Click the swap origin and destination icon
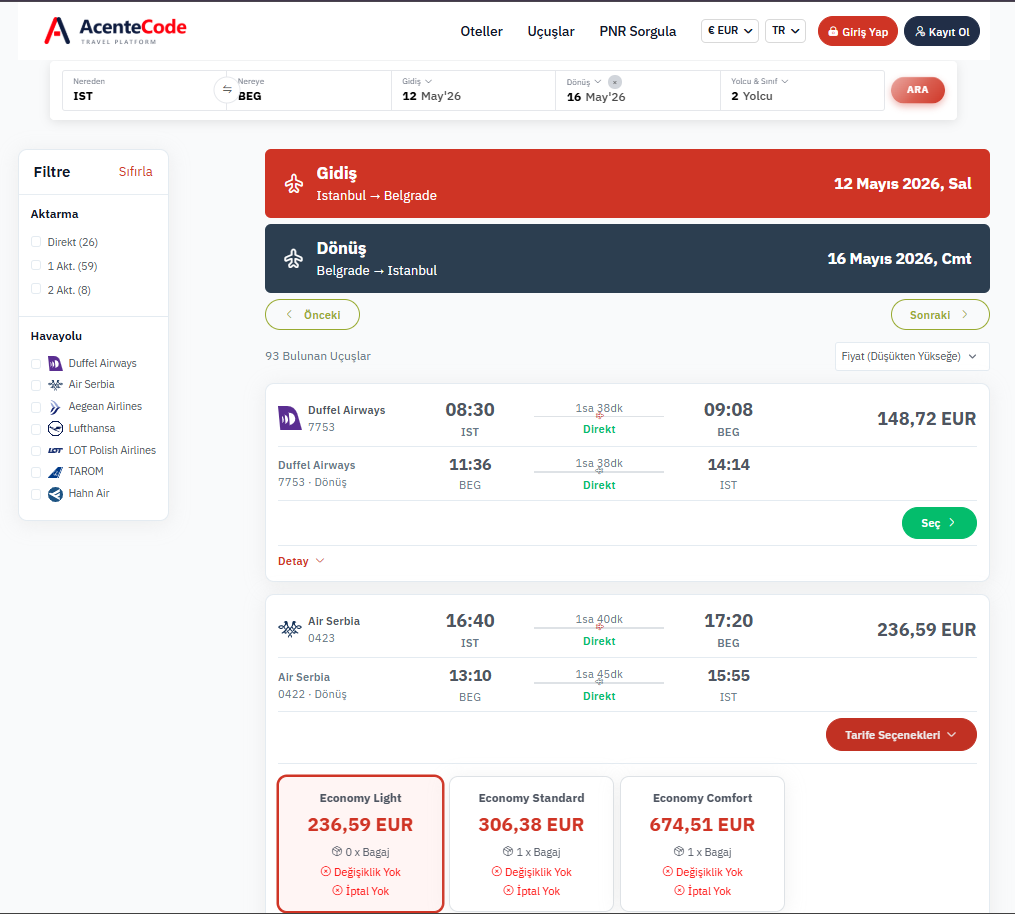The height and width of the screenshot is (914, 1015). click(227, 90)
